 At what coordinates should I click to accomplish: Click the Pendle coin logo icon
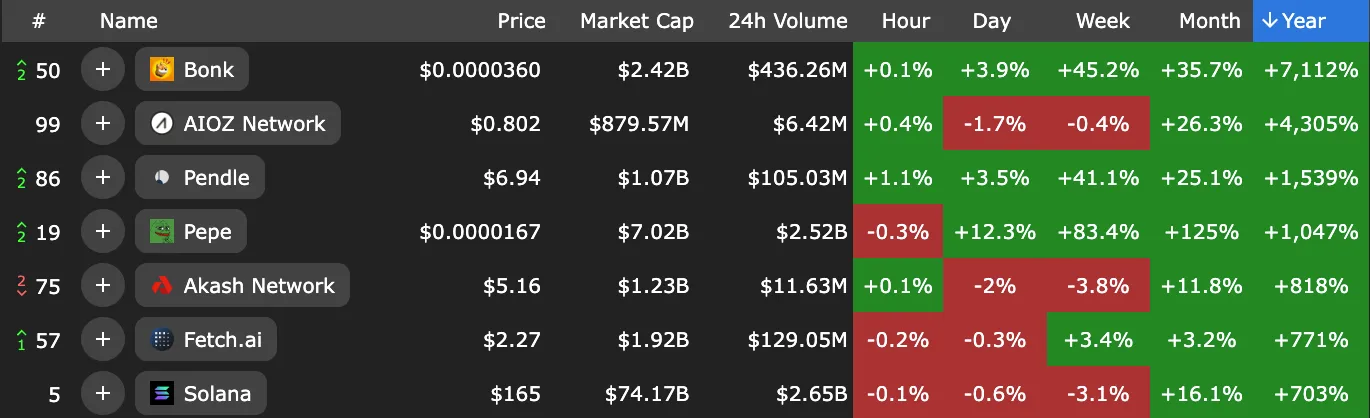point(162,178)
